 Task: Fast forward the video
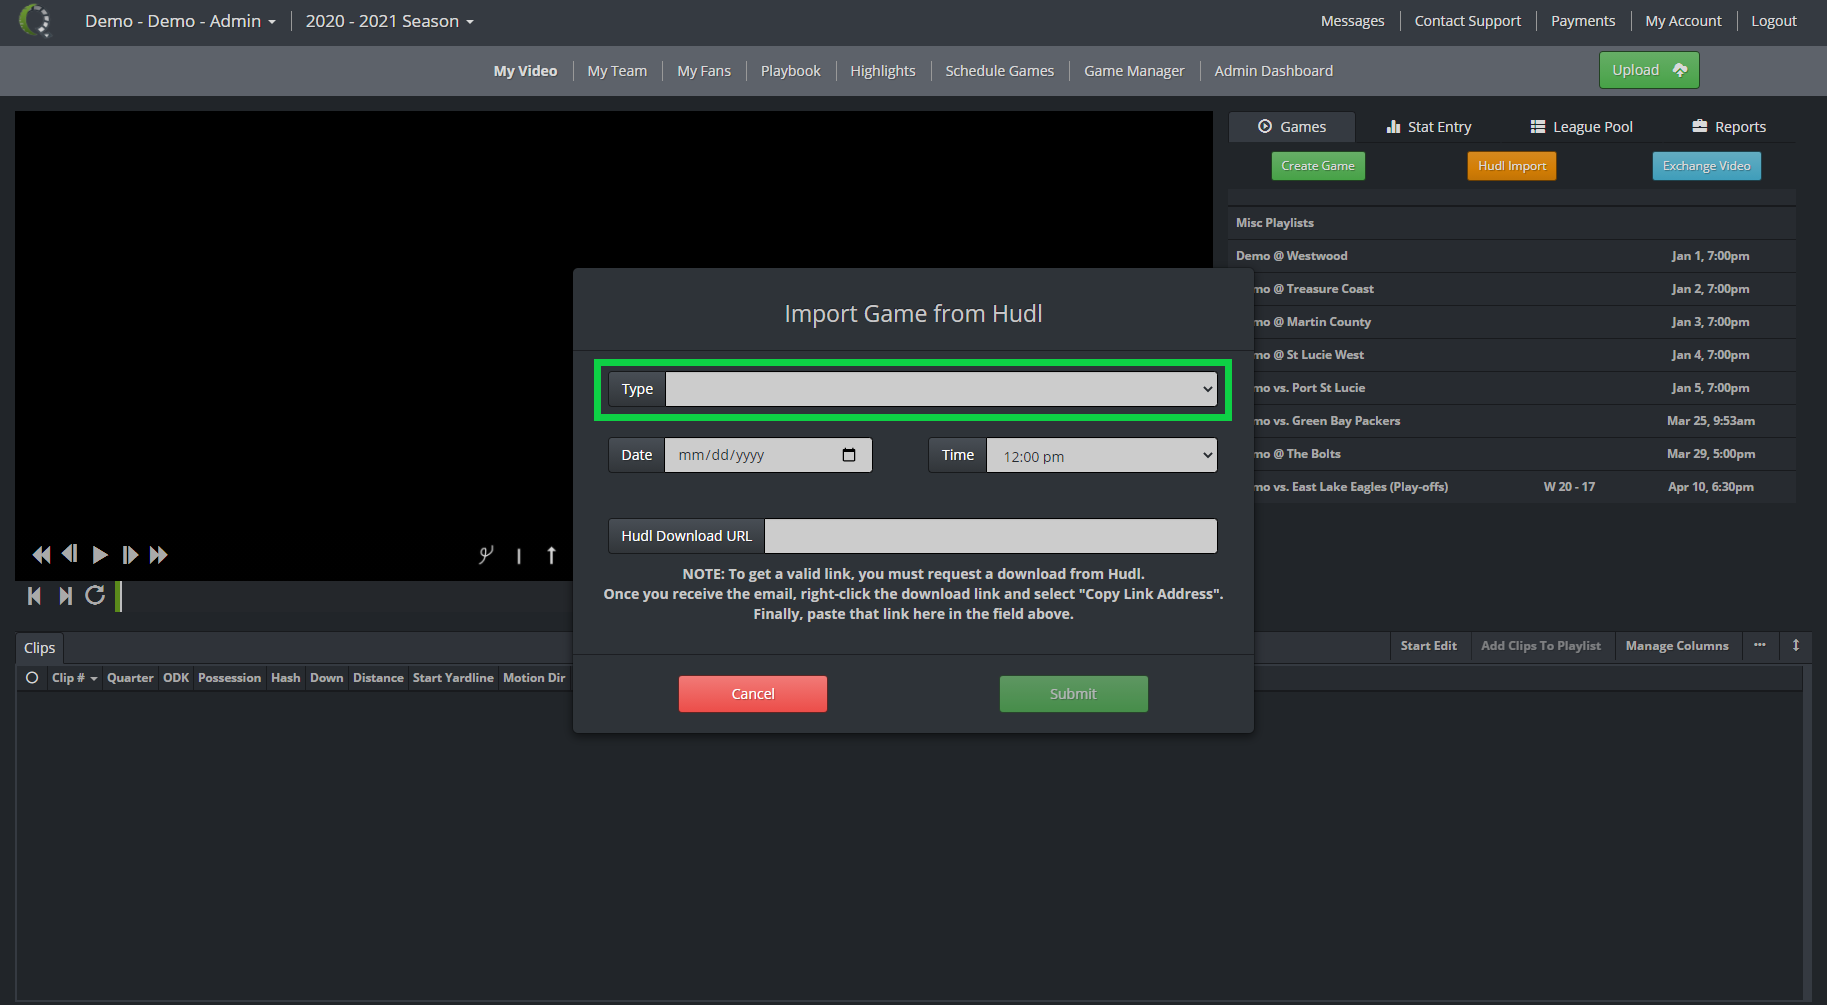point(159,555)
